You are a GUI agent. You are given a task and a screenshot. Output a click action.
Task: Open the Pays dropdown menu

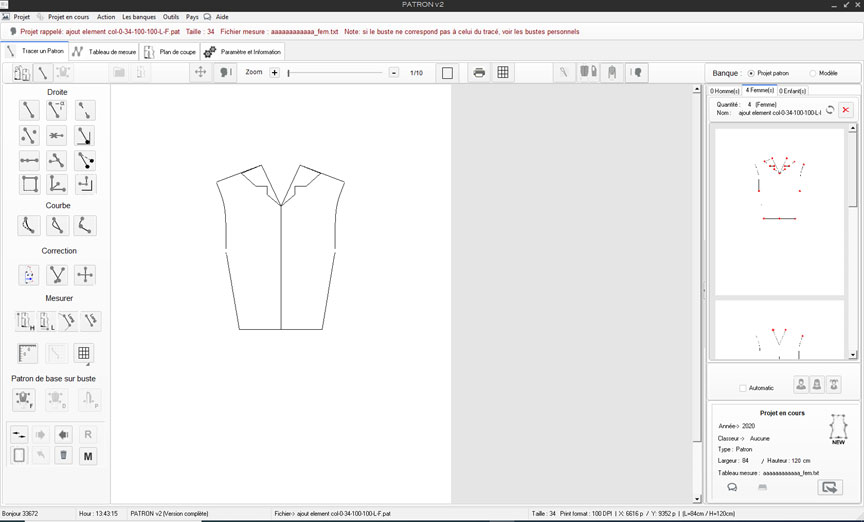192,17
